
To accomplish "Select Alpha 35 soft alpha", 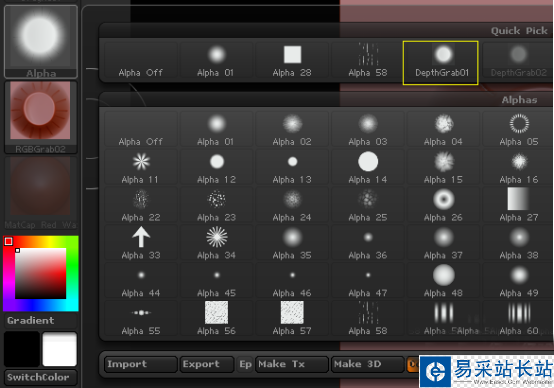I will (x=292, y=243).
